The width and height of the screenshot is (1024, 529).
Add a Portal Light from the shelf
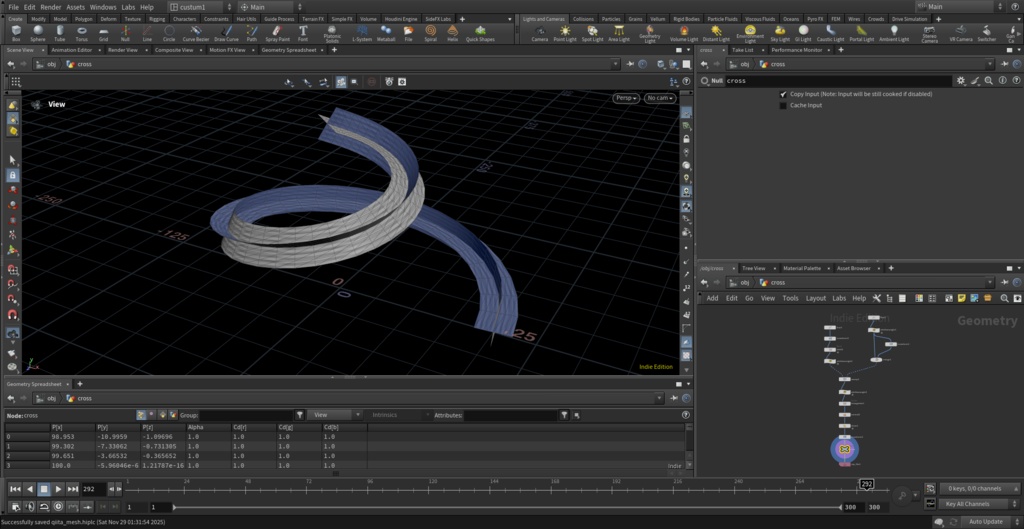click(861, 33)
